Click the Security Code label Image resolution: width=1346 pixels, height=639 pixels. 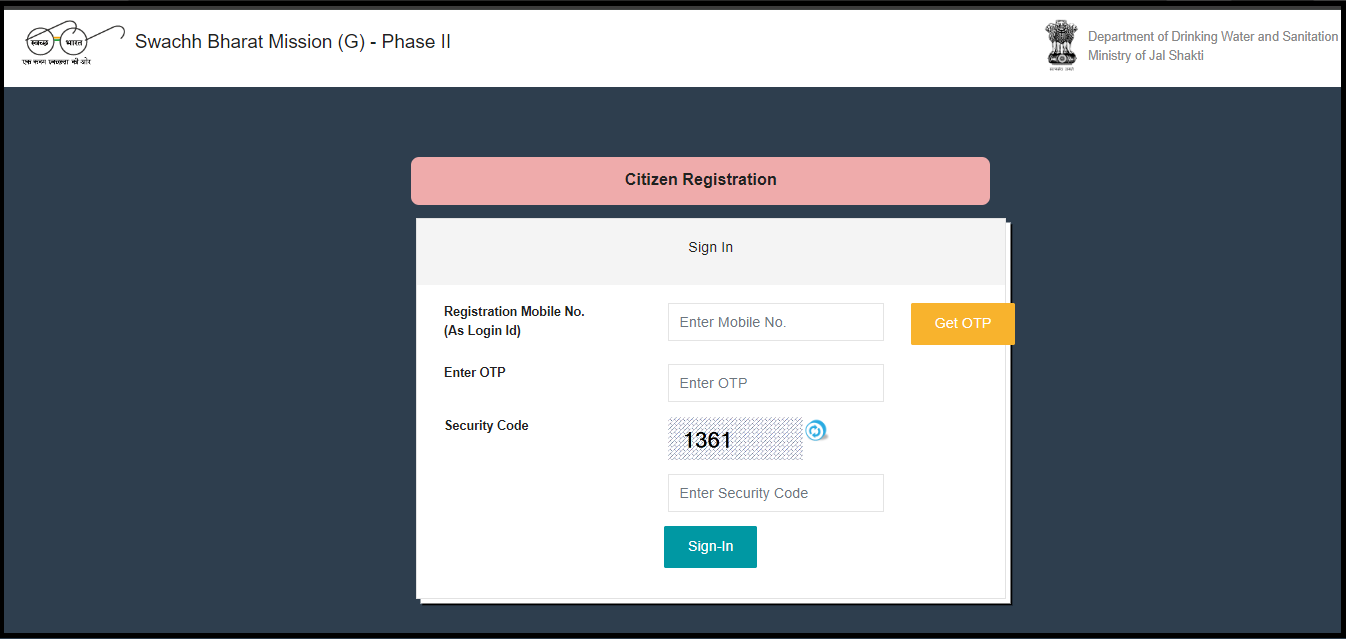click(486, 425)
